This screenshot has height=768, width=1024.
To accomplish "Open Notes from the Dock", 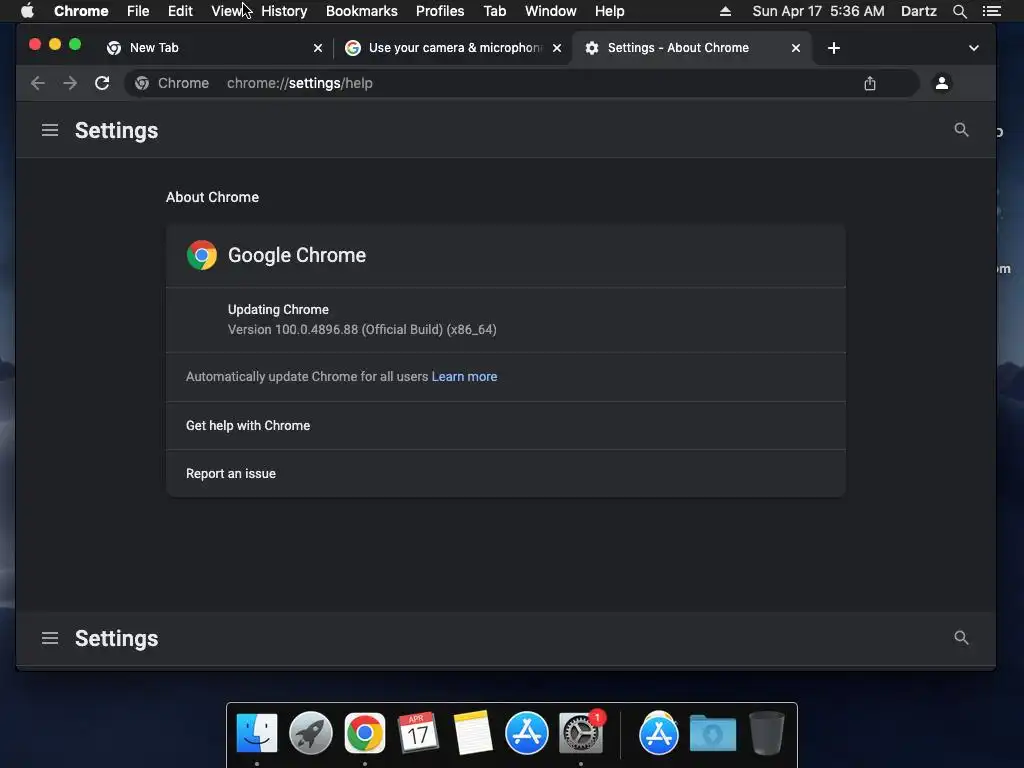I will [473, 733].
